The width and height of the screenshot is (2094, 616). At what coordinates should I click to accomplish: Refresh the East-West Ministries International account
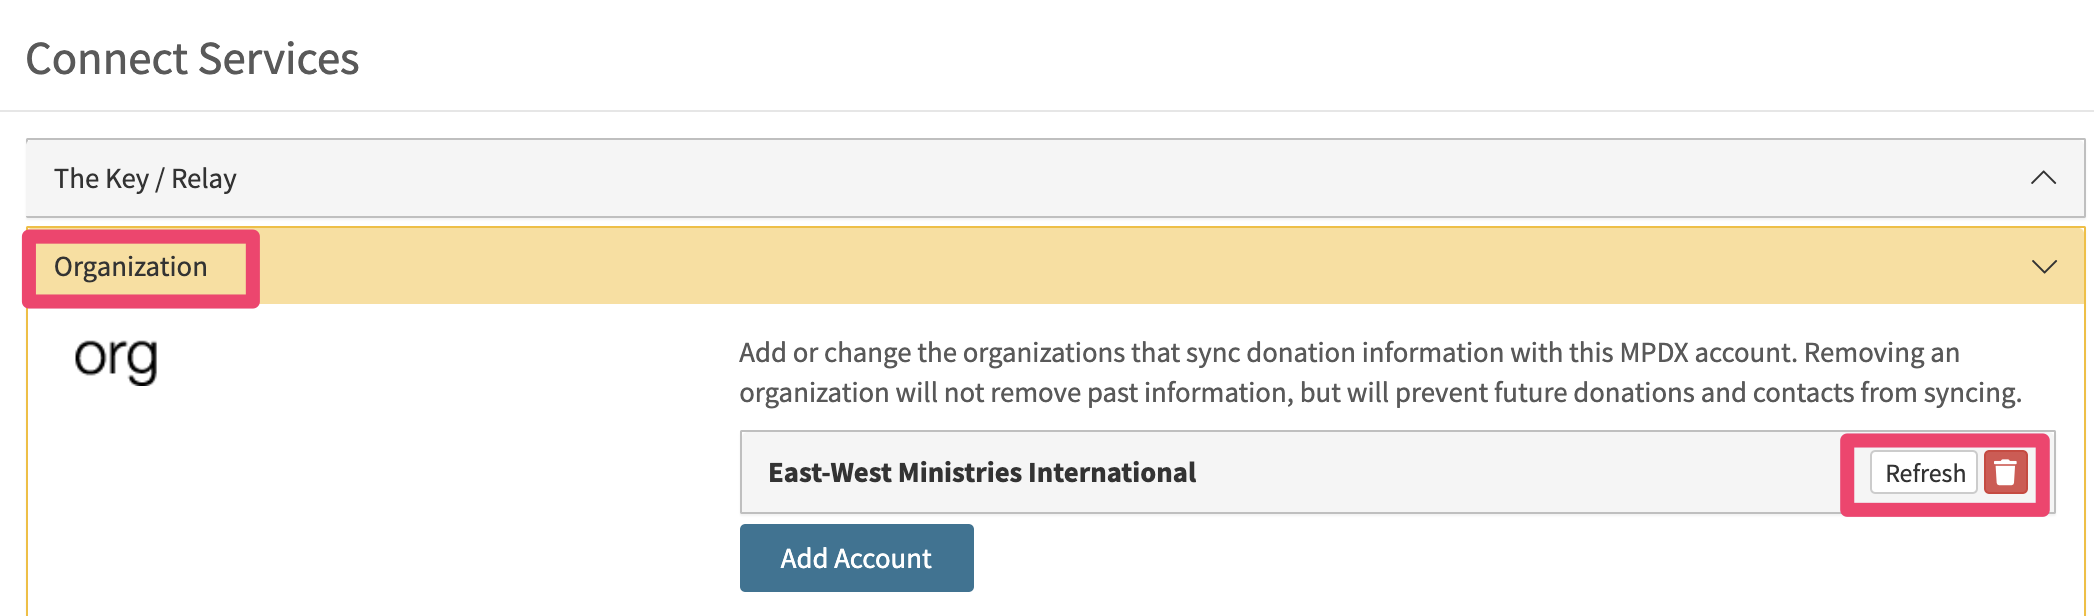pyautogui.click(x=1924, y=473)
